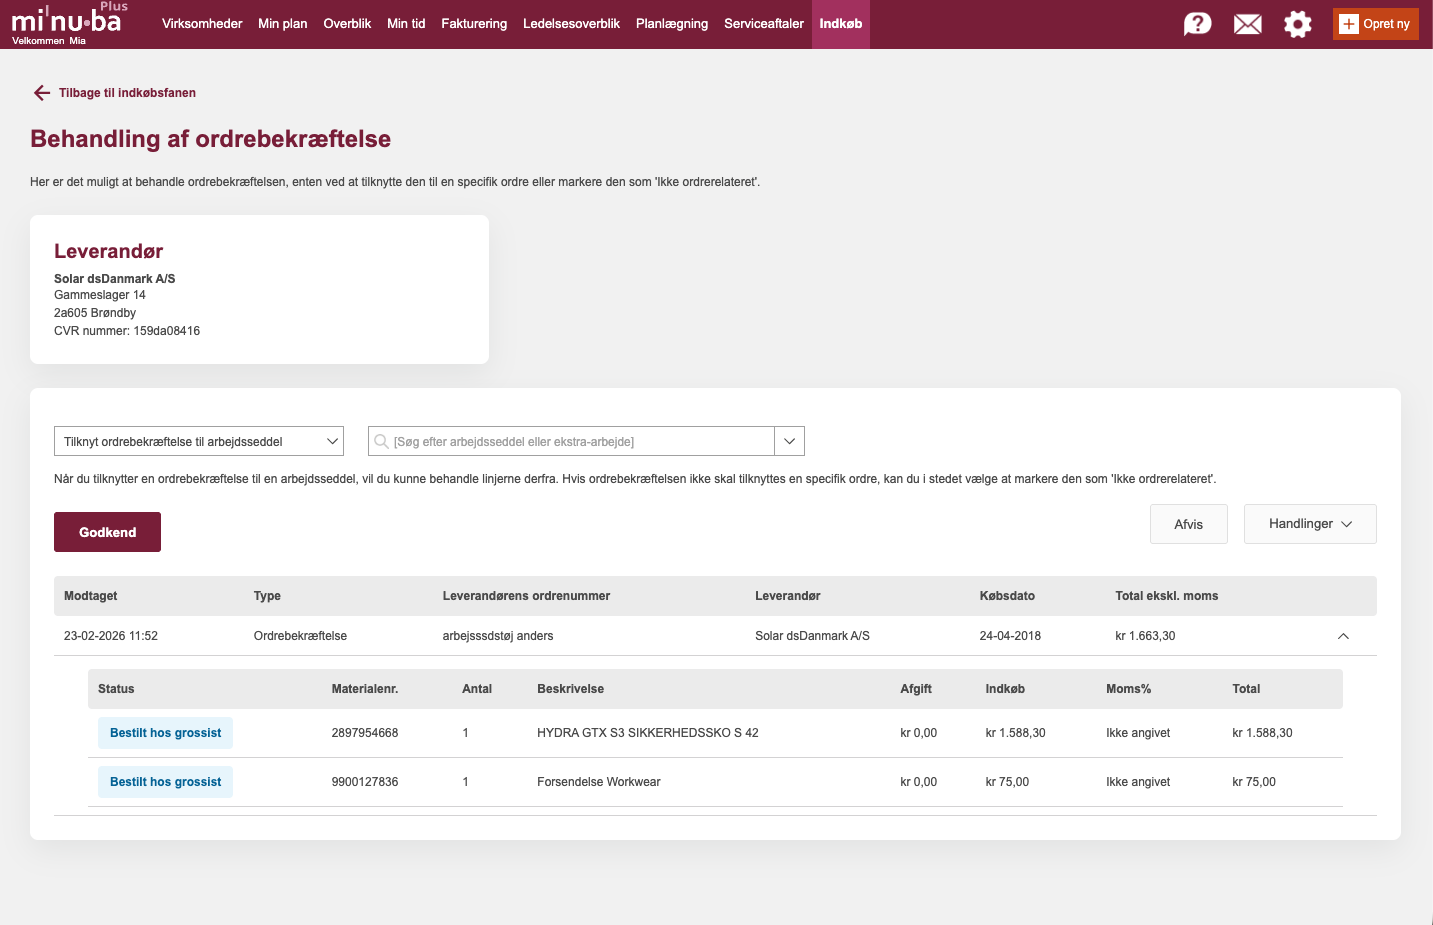The height and width of the screenshot is (925, 1433).
Task: Click the back arrow icon
Action: coord(41,93)
